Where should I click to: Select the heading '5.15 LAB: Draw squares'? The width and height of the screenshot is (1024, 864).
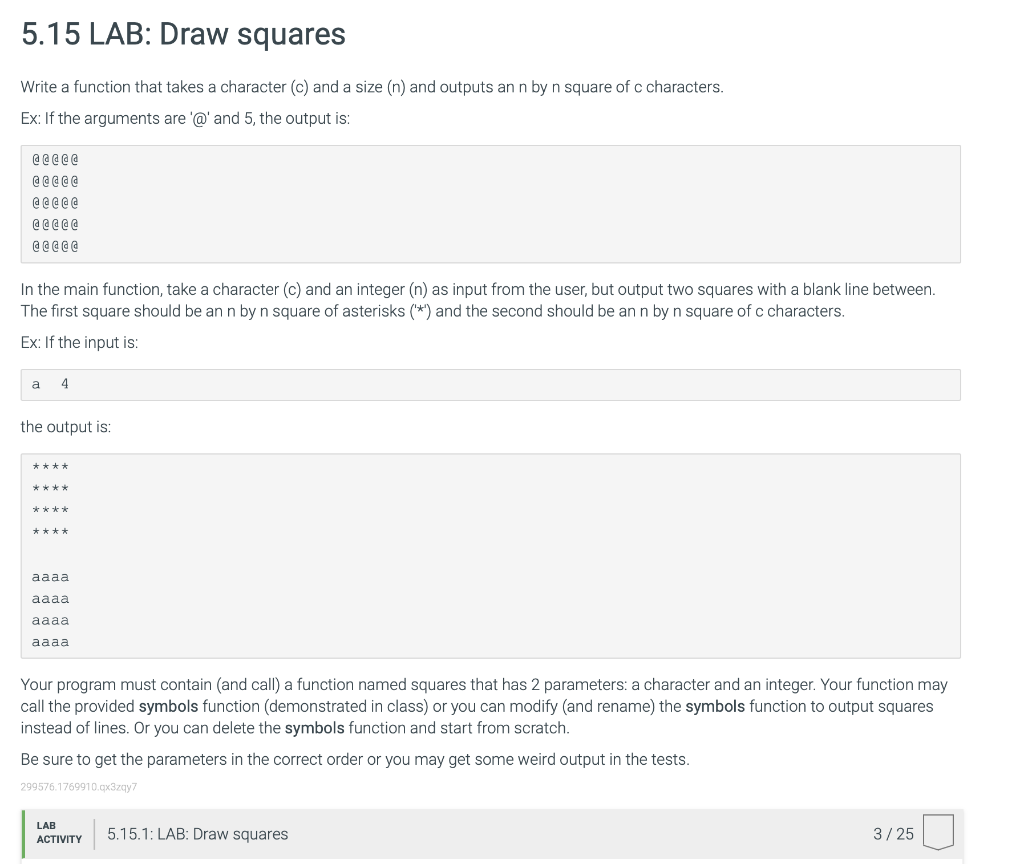coord(182,33)
